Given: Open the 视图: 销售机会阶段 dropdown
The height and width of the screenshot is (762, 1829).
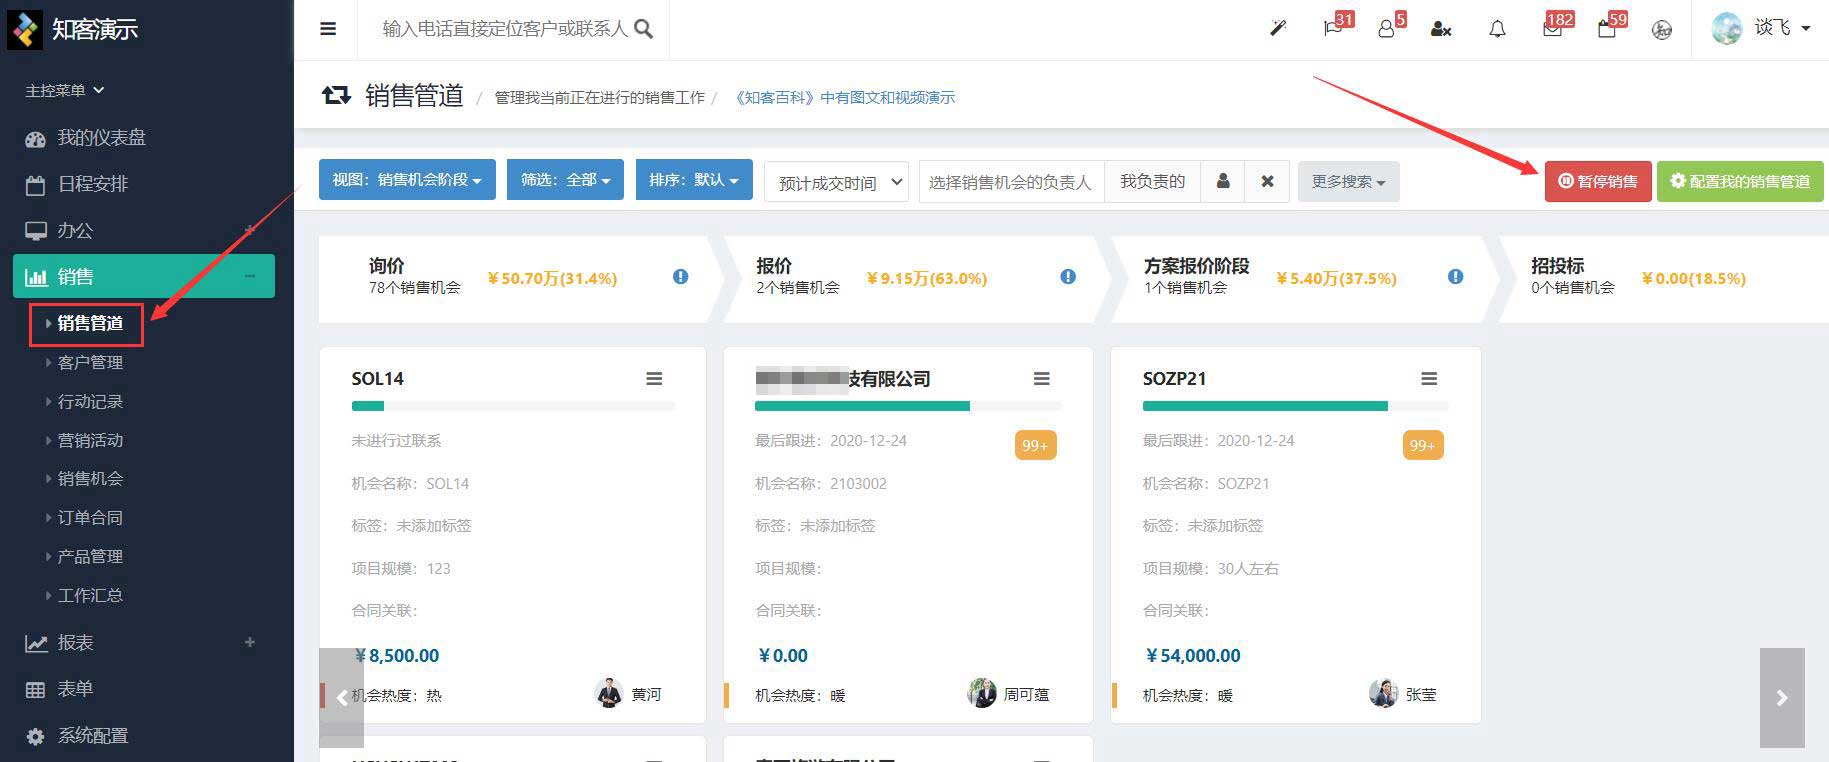Looking at the screenshot, I should pyautogui.click(x=407, y=180).
